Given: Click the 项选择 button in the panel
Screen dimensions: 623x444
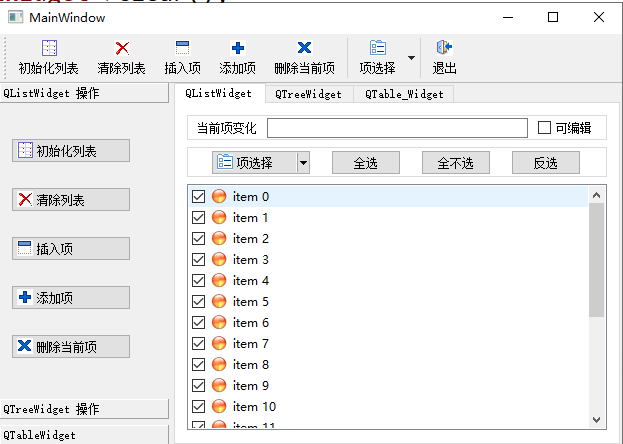Looking at the screenshot, I should tap(255, 163).
